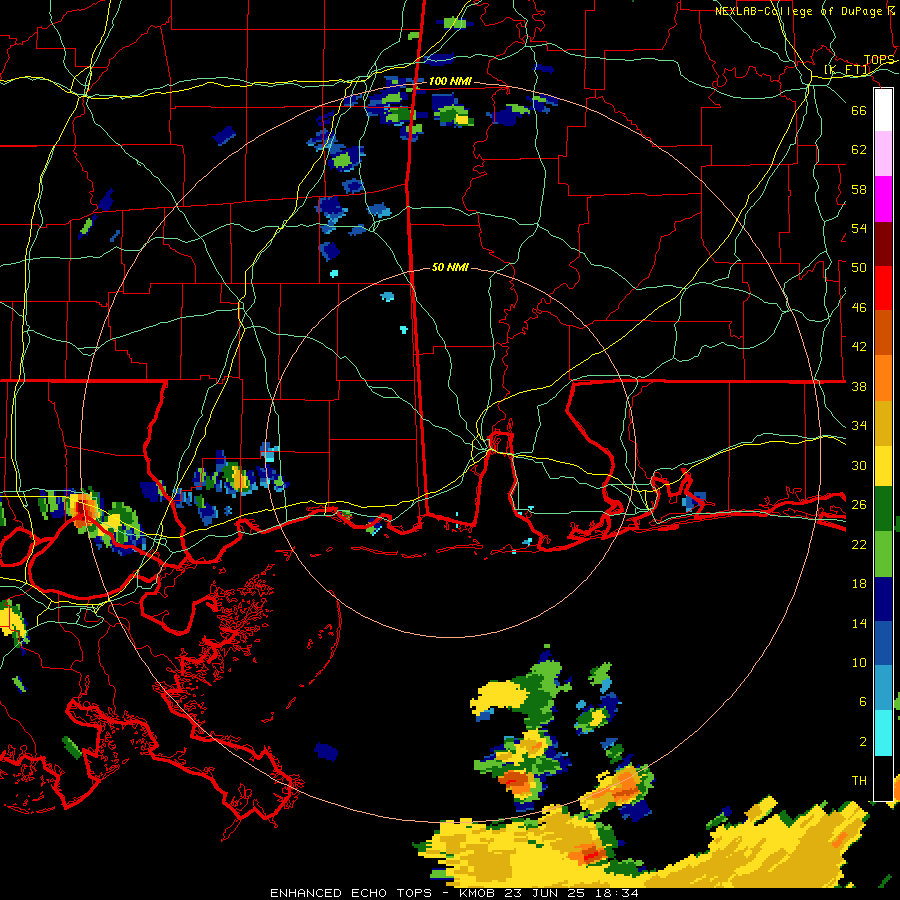Select the medium blue legend swatch
The image size is (900, 900).
883,643
